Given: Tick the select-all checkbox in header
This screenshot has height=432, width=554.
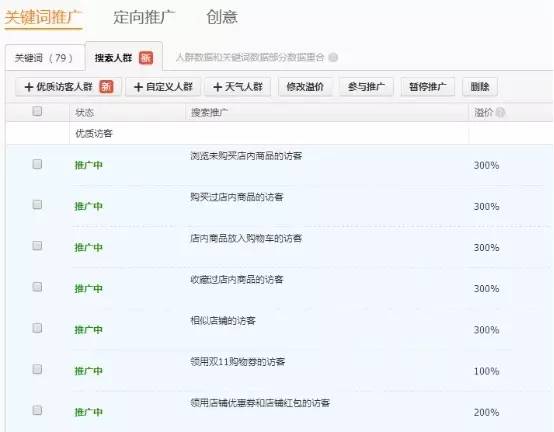Looking at the screenshot, I should (37, 111).
